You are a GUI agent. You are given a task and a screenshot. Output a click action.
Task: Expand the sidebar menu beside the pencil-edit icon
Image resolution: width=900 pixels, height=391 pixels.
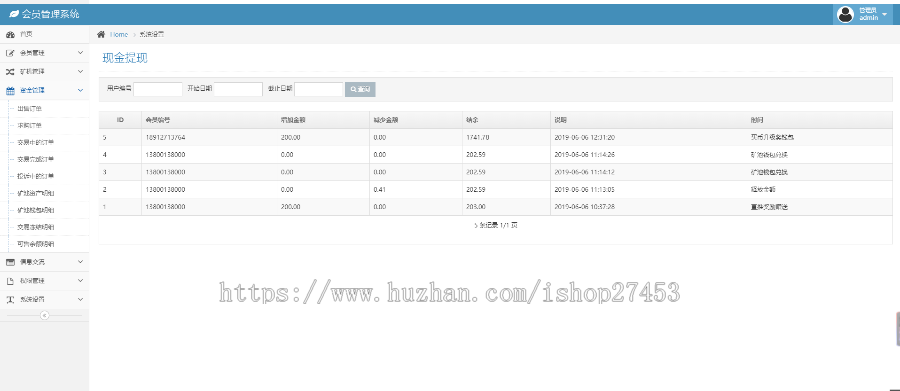click(80, 53)
